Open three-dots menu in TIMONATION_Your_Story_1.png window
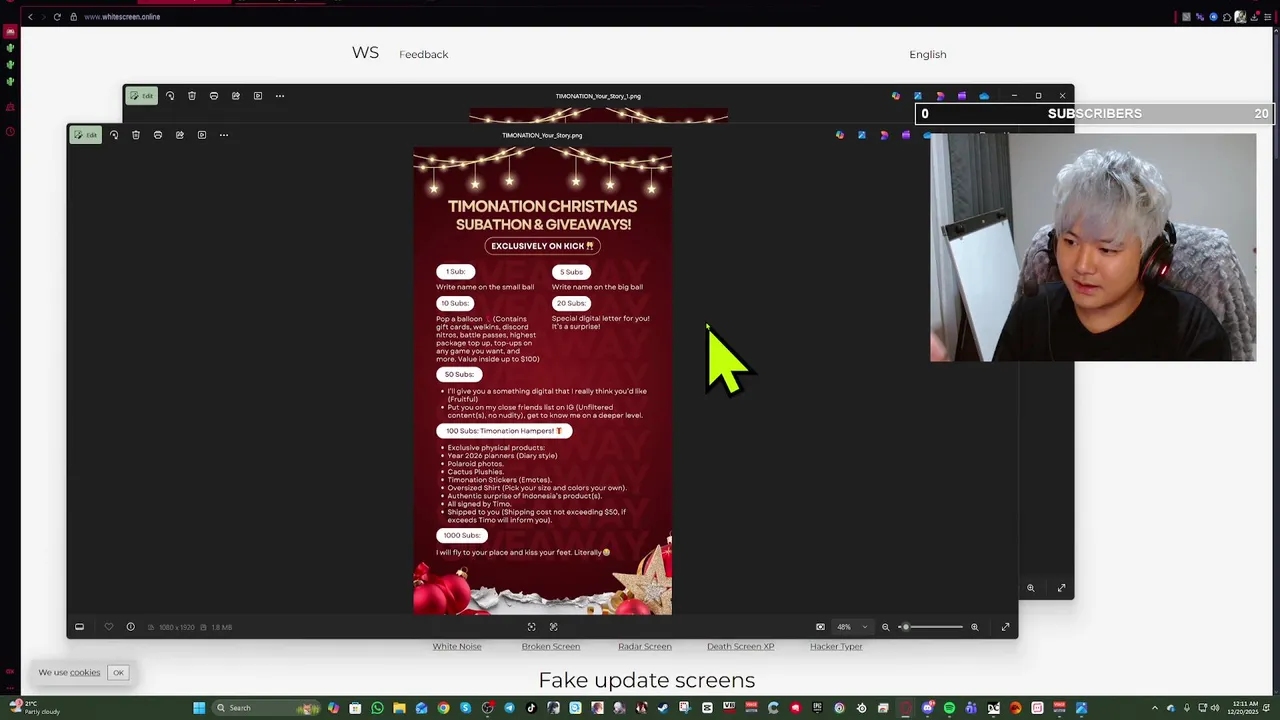 click(x=280, y=96)
